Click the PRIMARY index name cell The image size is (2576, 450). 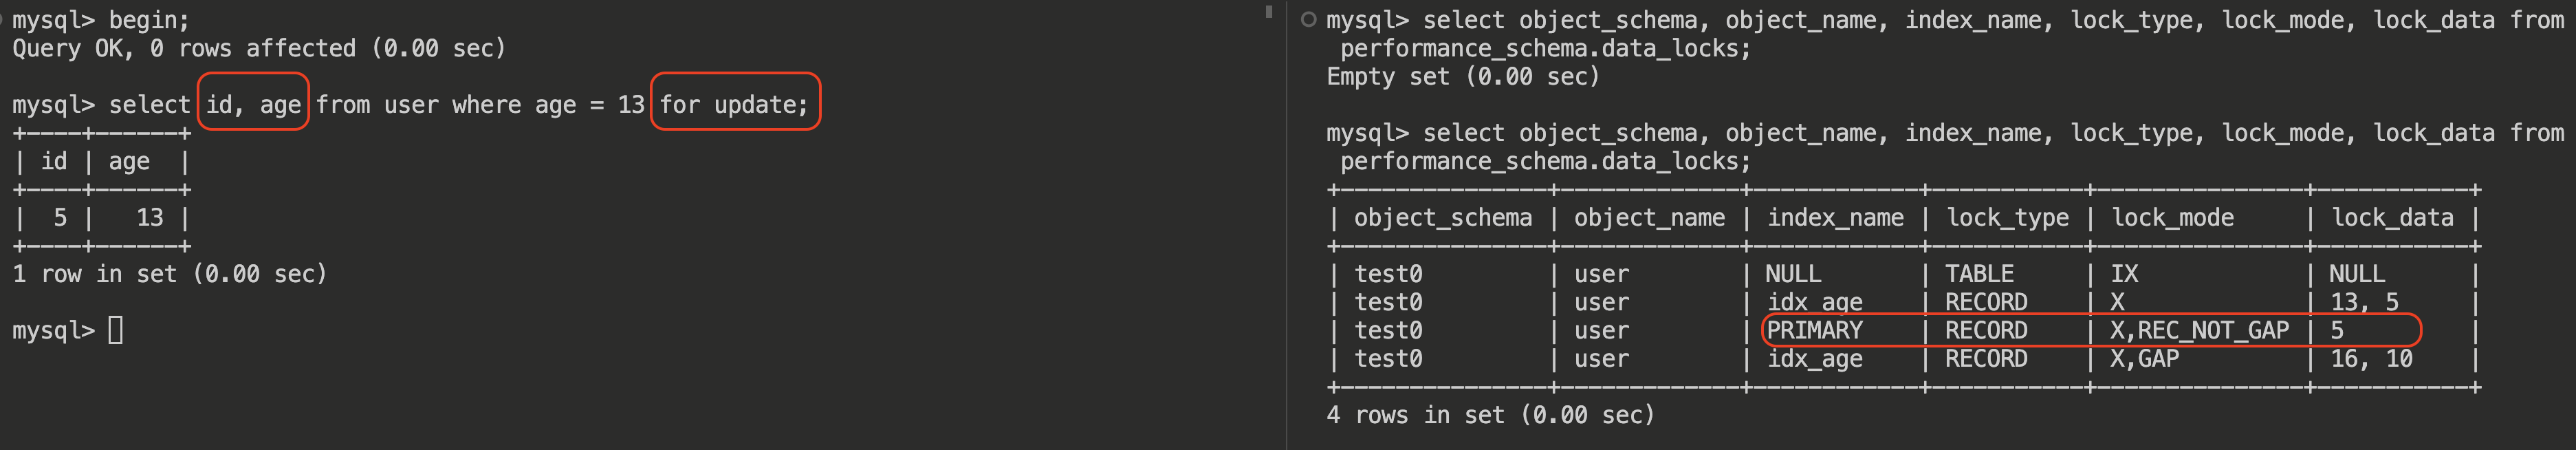(1814, 330)
